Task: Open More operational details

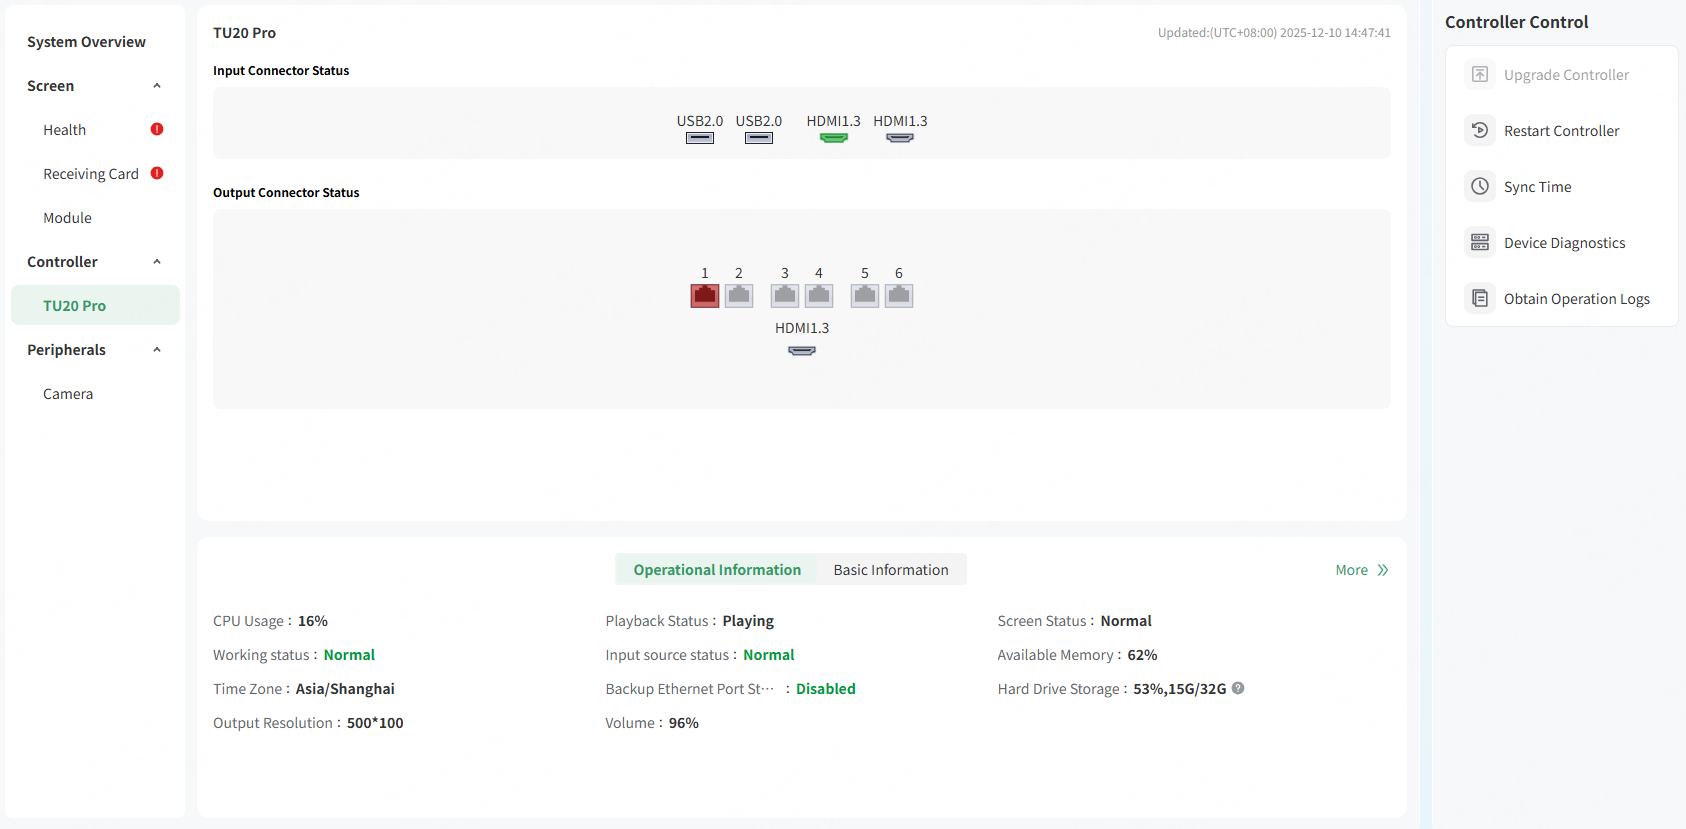Action: (x=1361, y=570)
